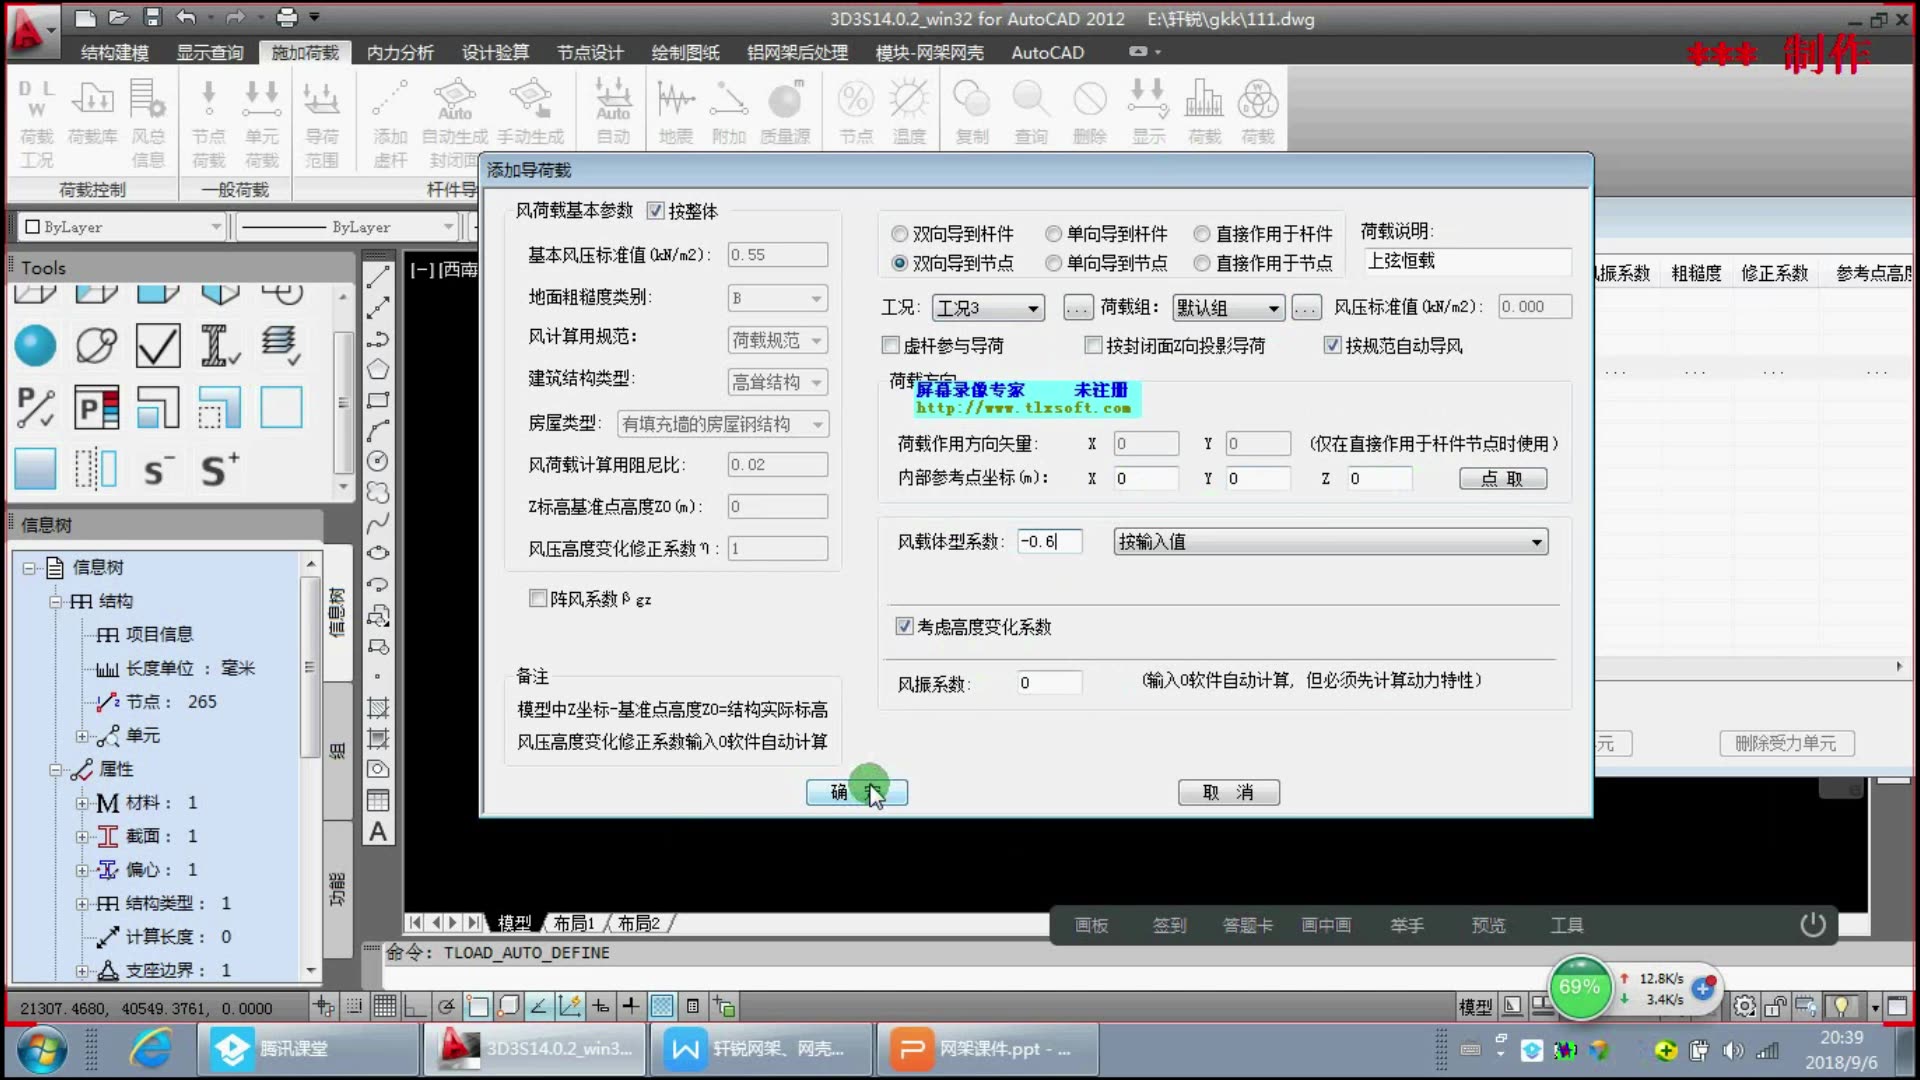Open the ByLayer color dropdown

tap(218, 226)
